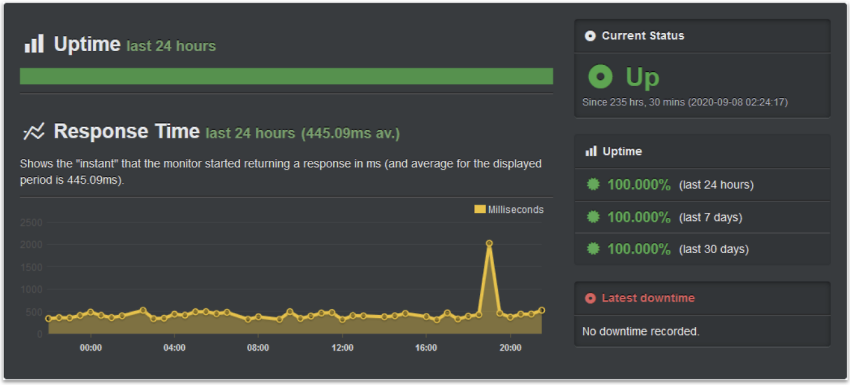850x385 pixels.
Task: Click the 2500 y-axis label
Action: [31, 222]
